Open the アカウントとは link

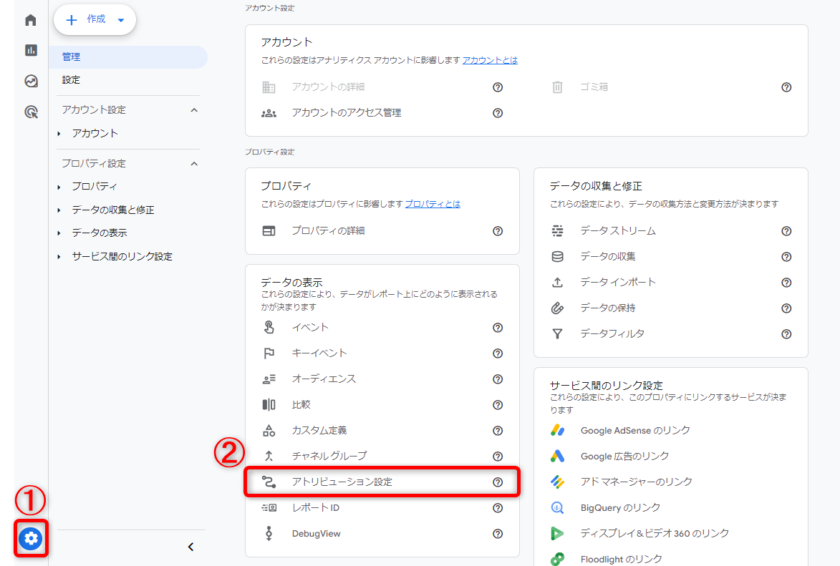(x=490, y=61)
